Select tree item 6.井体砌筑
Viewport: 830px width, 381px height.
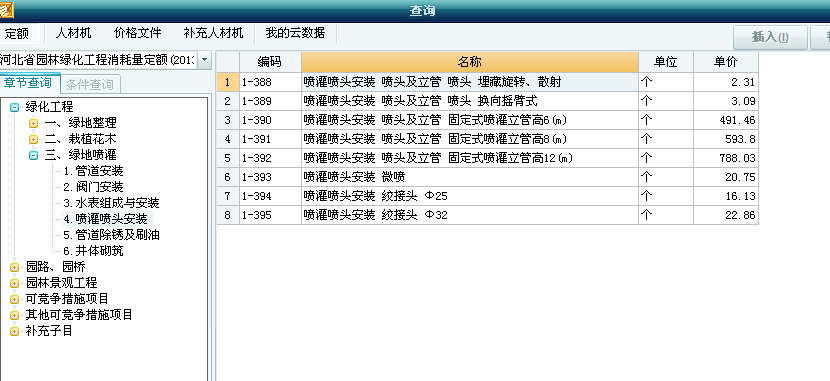click(x=93, y=250)
